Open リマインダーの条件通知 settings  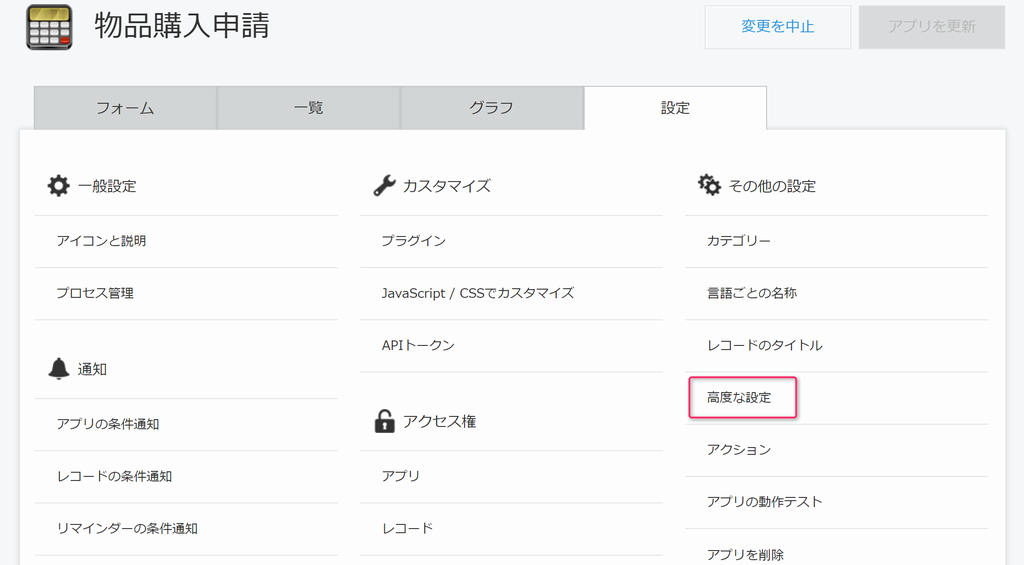(127, 528)
